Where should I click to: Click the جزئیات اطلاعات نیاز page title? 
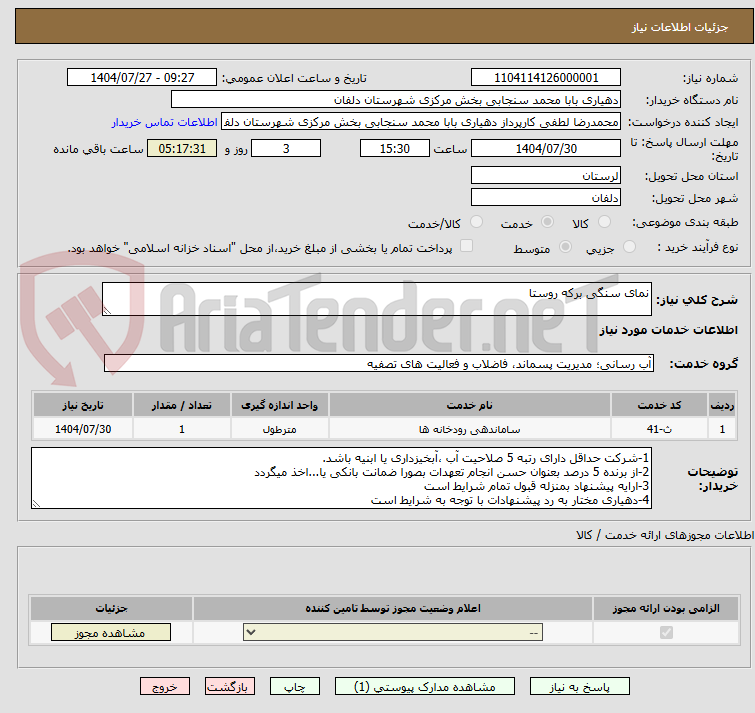pos(680,27)
